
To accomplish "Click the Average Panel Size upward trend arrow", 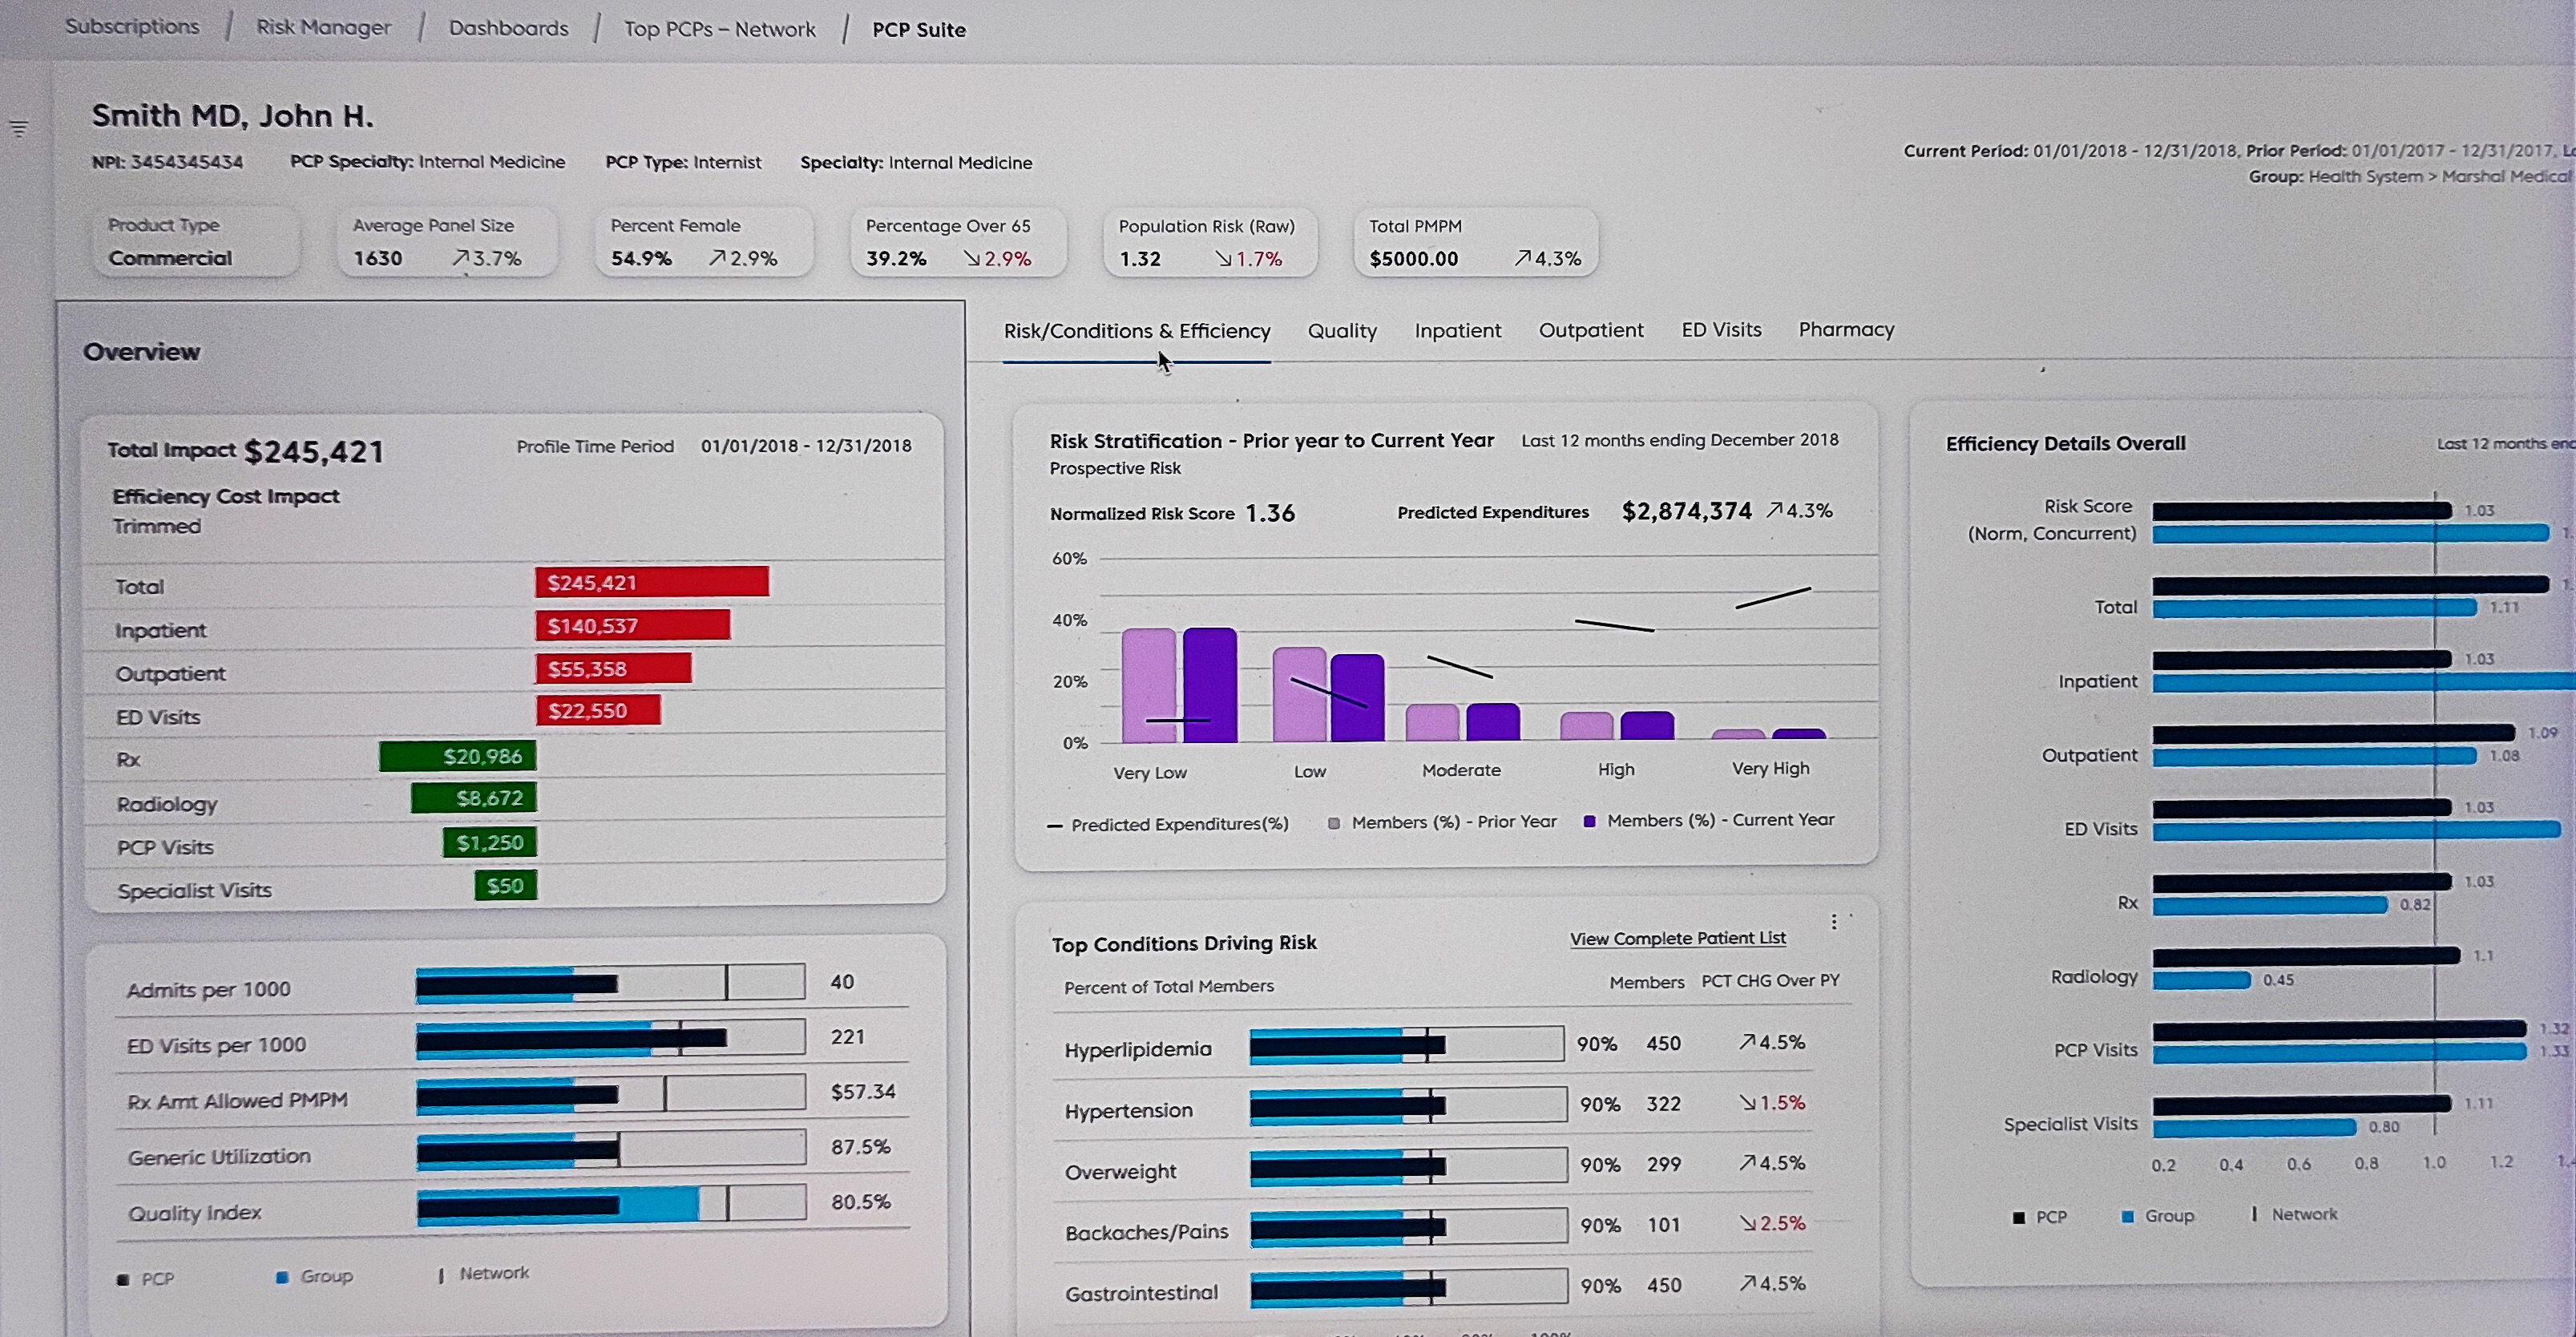I will pyautogui.click(x=460, y=259).
